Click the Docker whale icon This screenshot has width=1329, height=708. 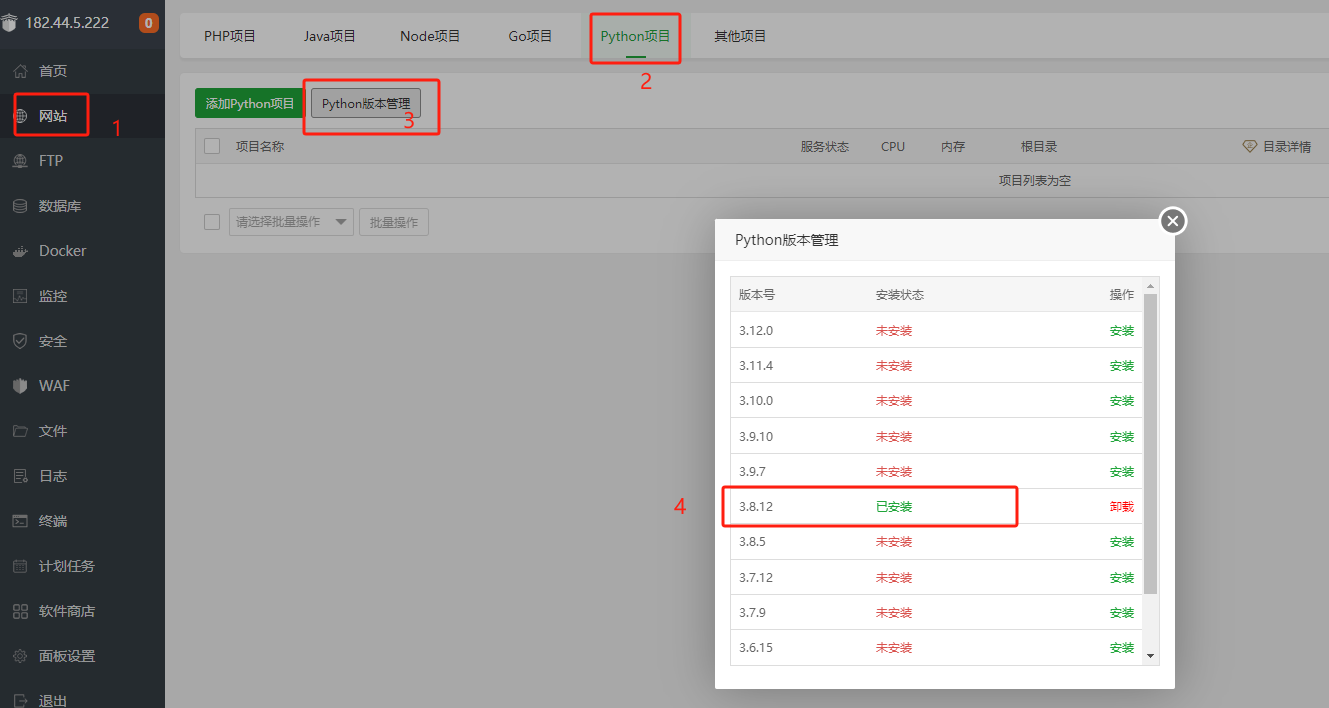(x=20, y=251)
